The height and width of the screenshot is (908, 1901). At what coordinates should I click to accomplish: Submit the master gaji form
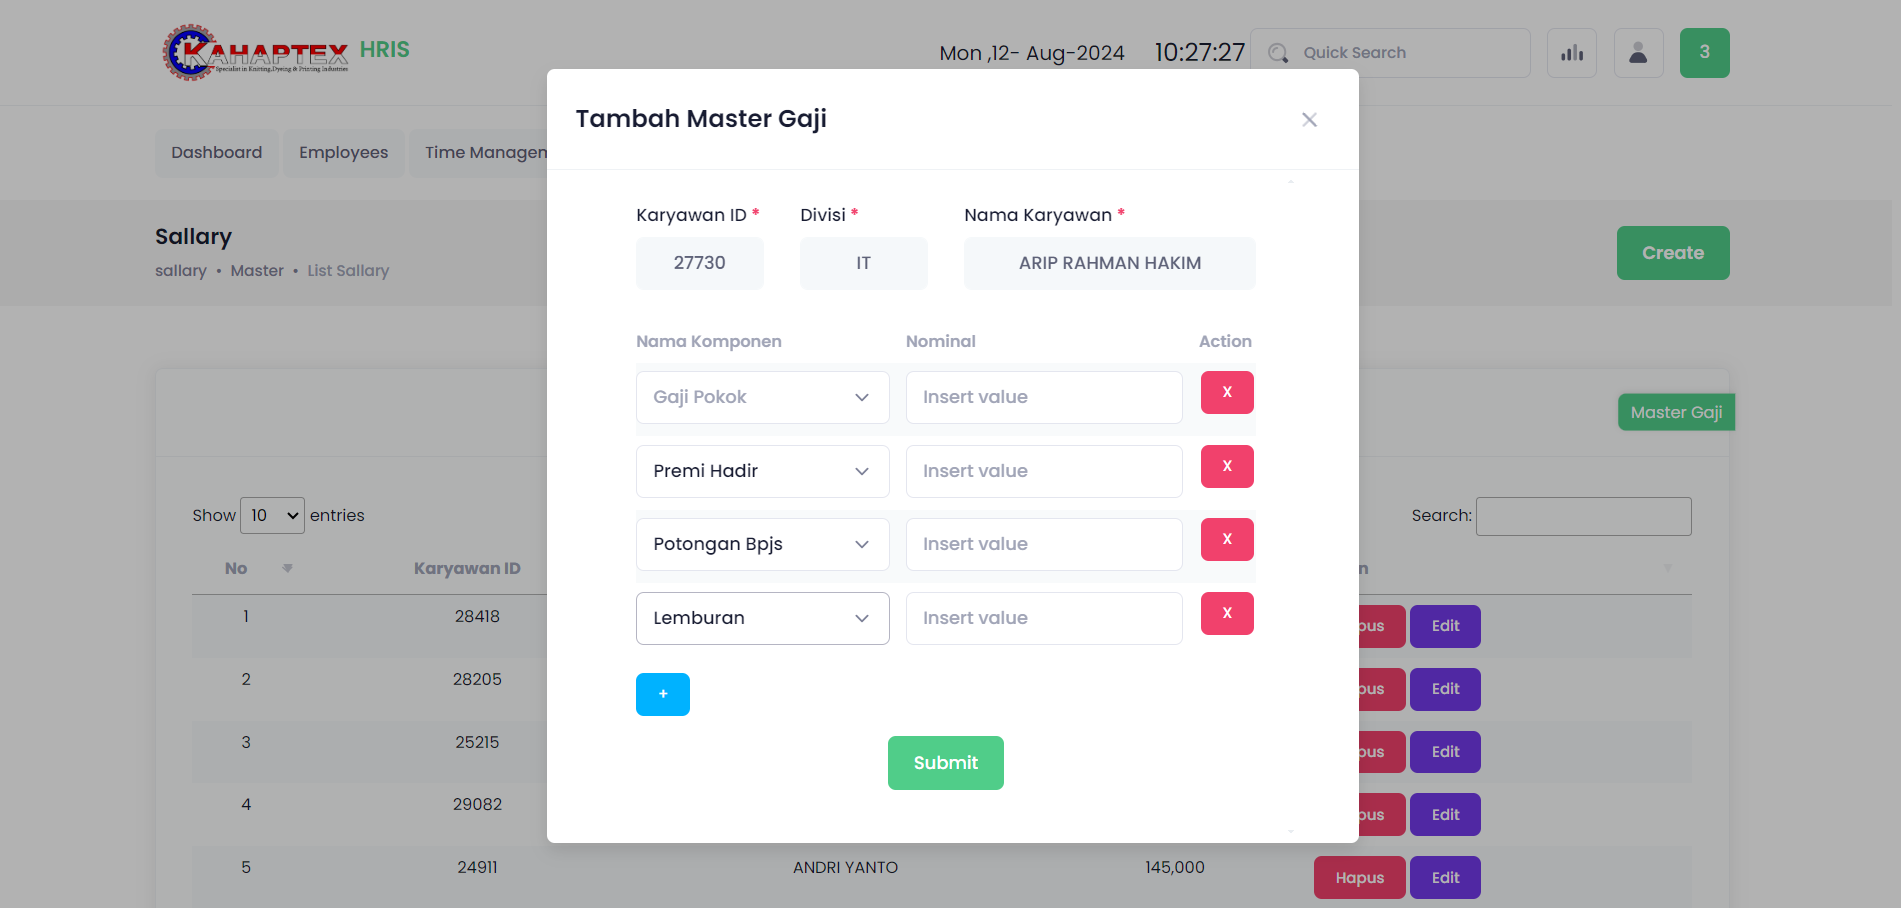pos(945,763)
